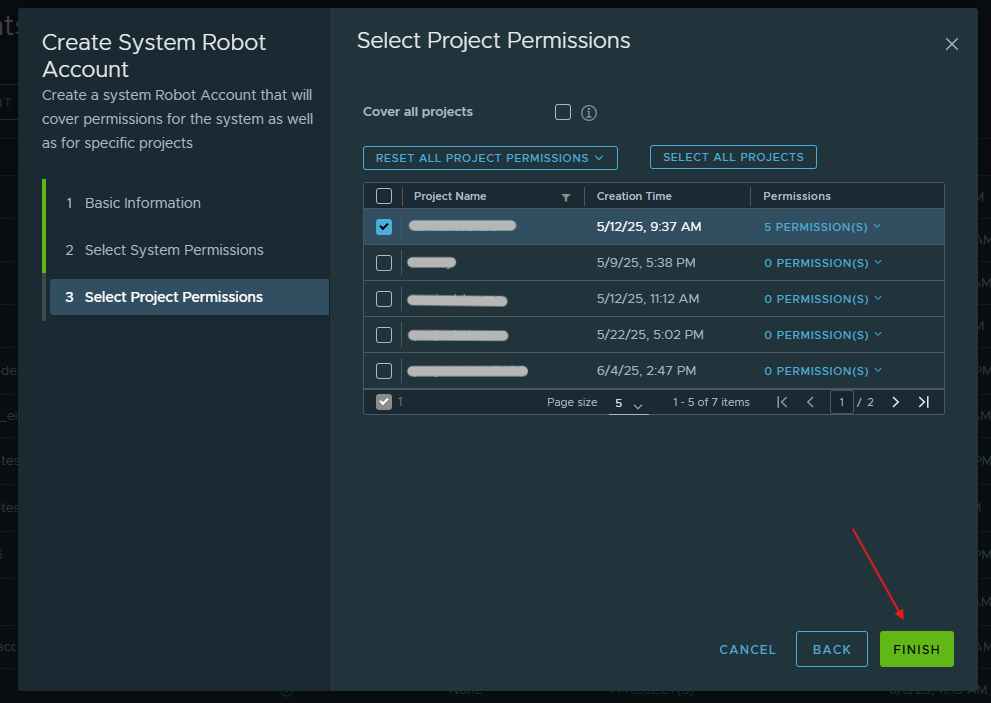
Task: Enable the Cover all projects checkbox
Action: point(563,112)
